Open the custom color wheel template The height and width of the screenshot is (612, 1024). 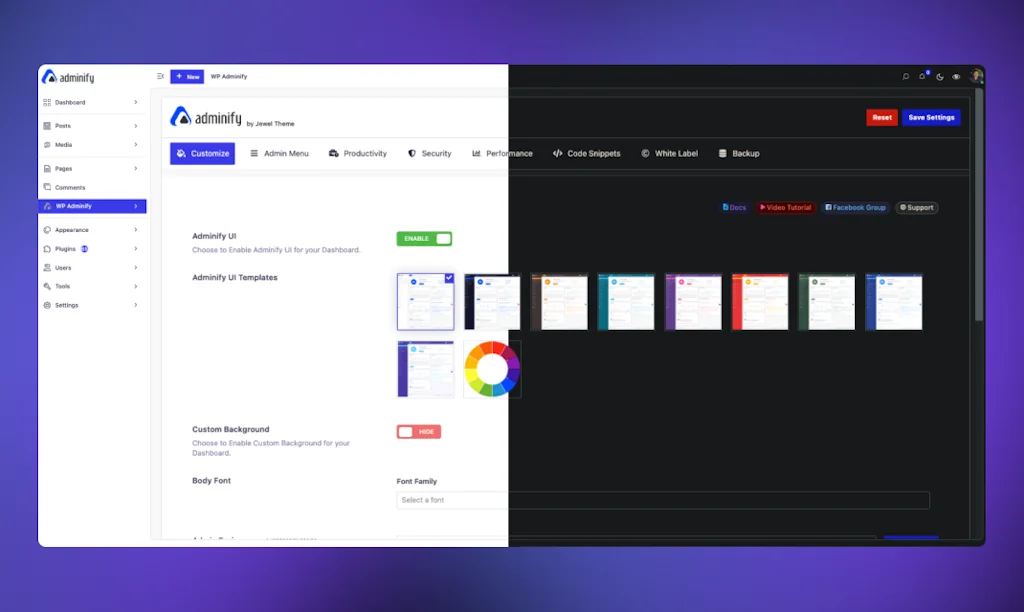click(492, 369)
